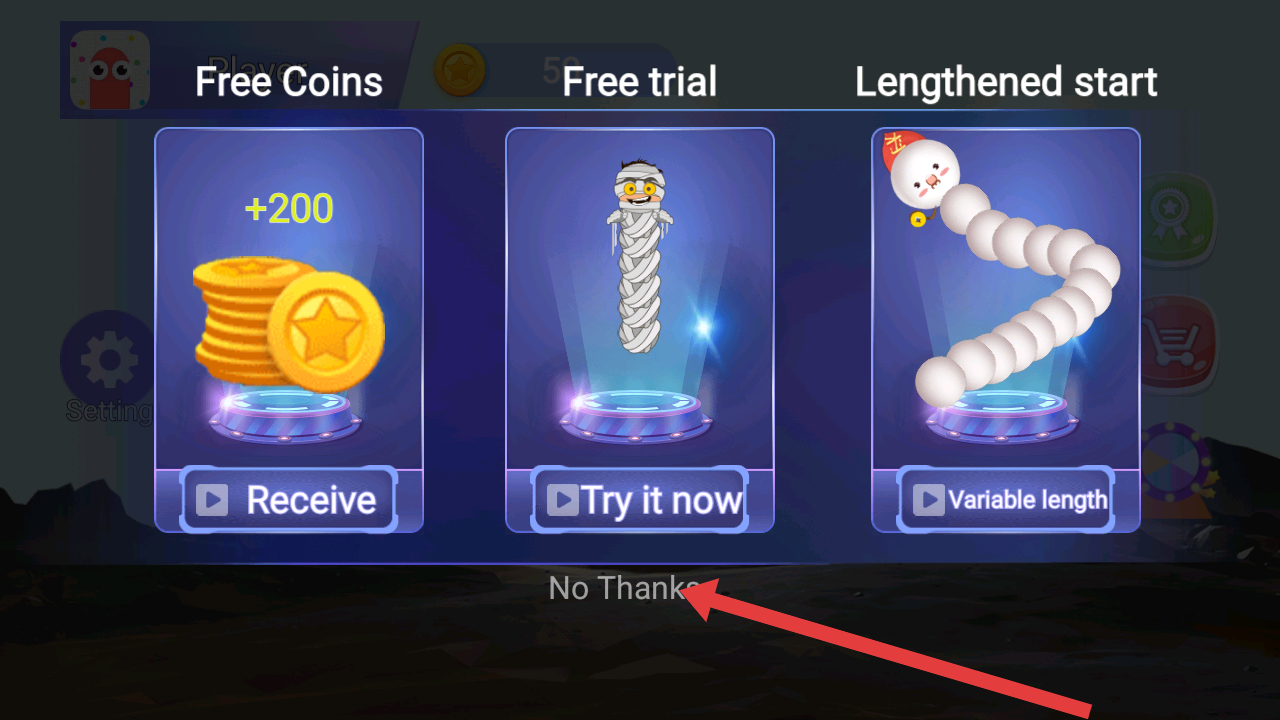The height and width of the screenshot is (720, 1280).
Task: Select the mummy snake skin preview
Action: [x=640, y=256]
